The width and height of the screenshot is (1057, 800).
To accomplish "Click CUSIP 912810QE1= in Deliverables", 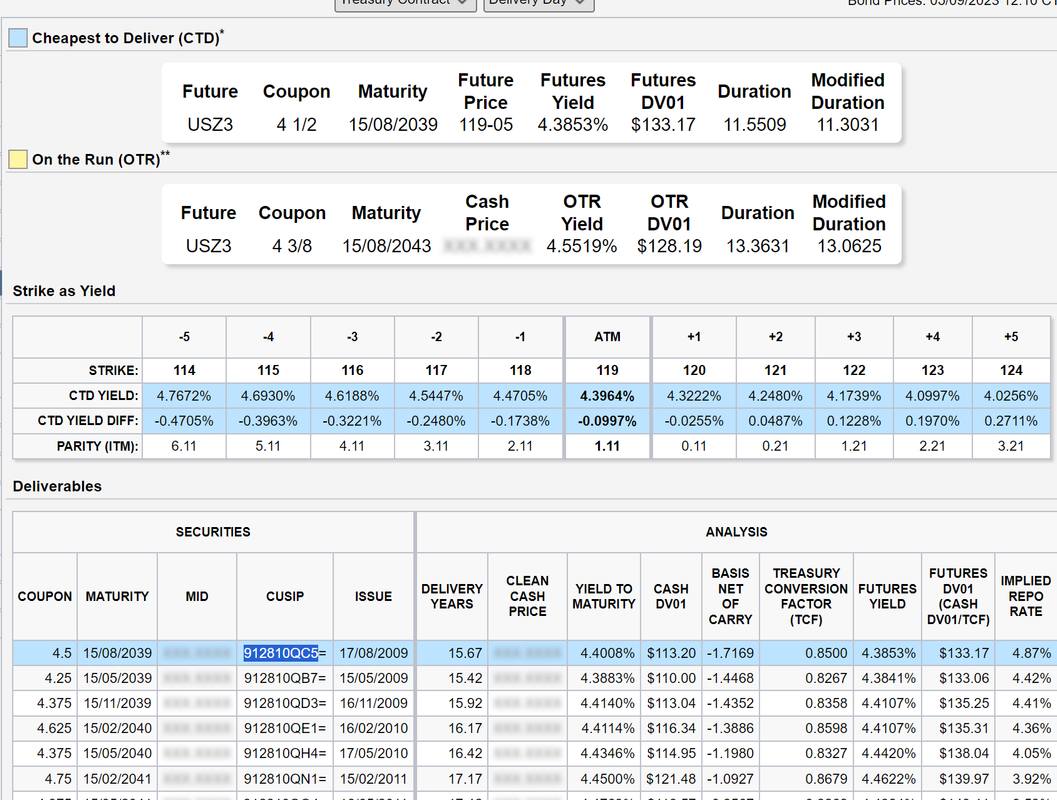I will point(284,728).
